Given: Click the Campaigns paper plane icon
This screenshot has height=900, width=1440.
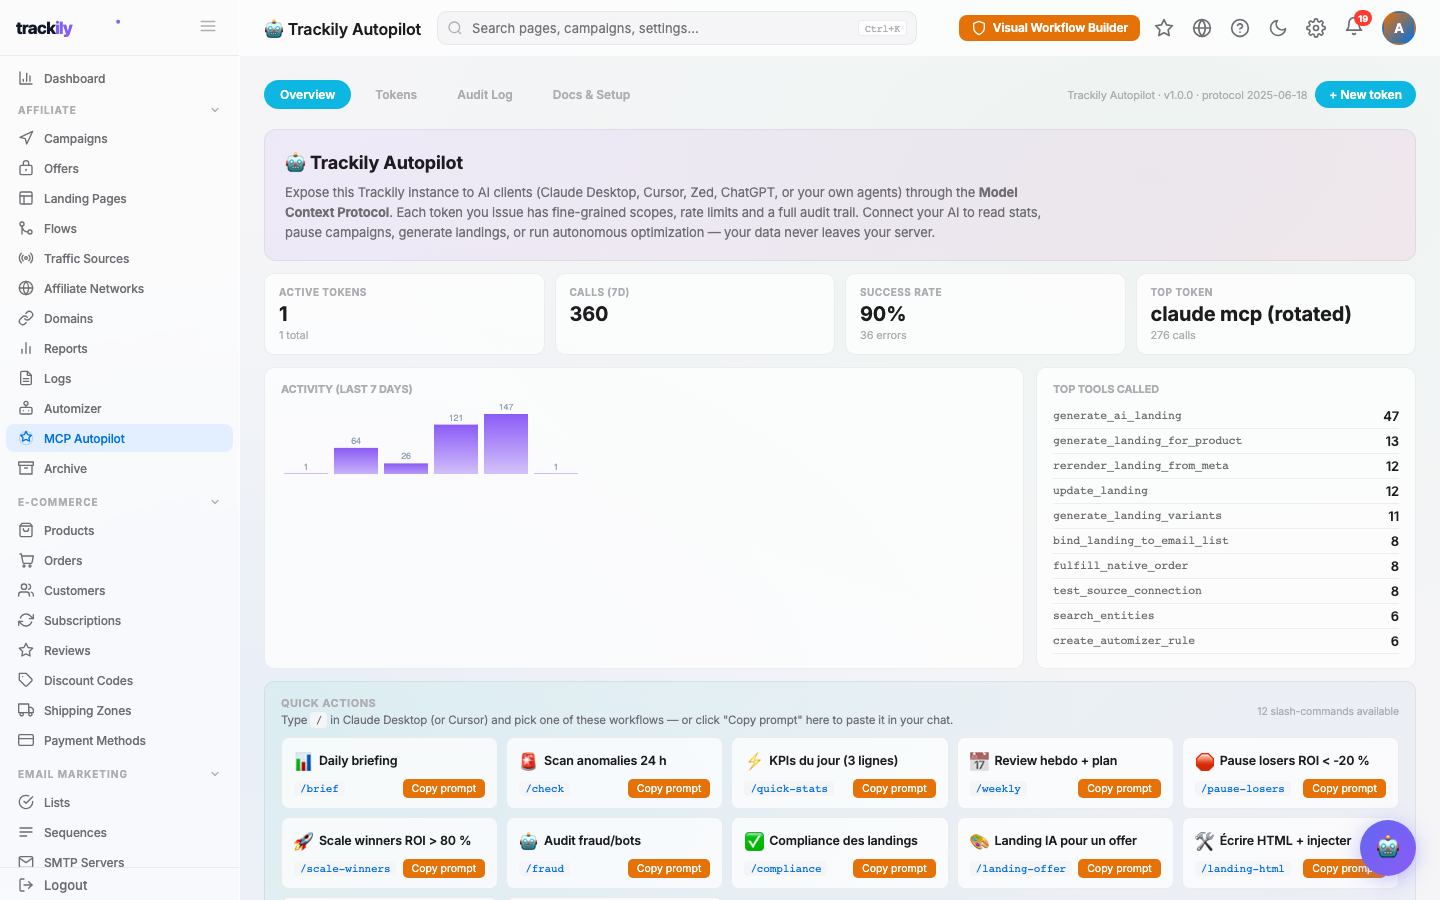Looking at the screenshot, I should 26,138.
